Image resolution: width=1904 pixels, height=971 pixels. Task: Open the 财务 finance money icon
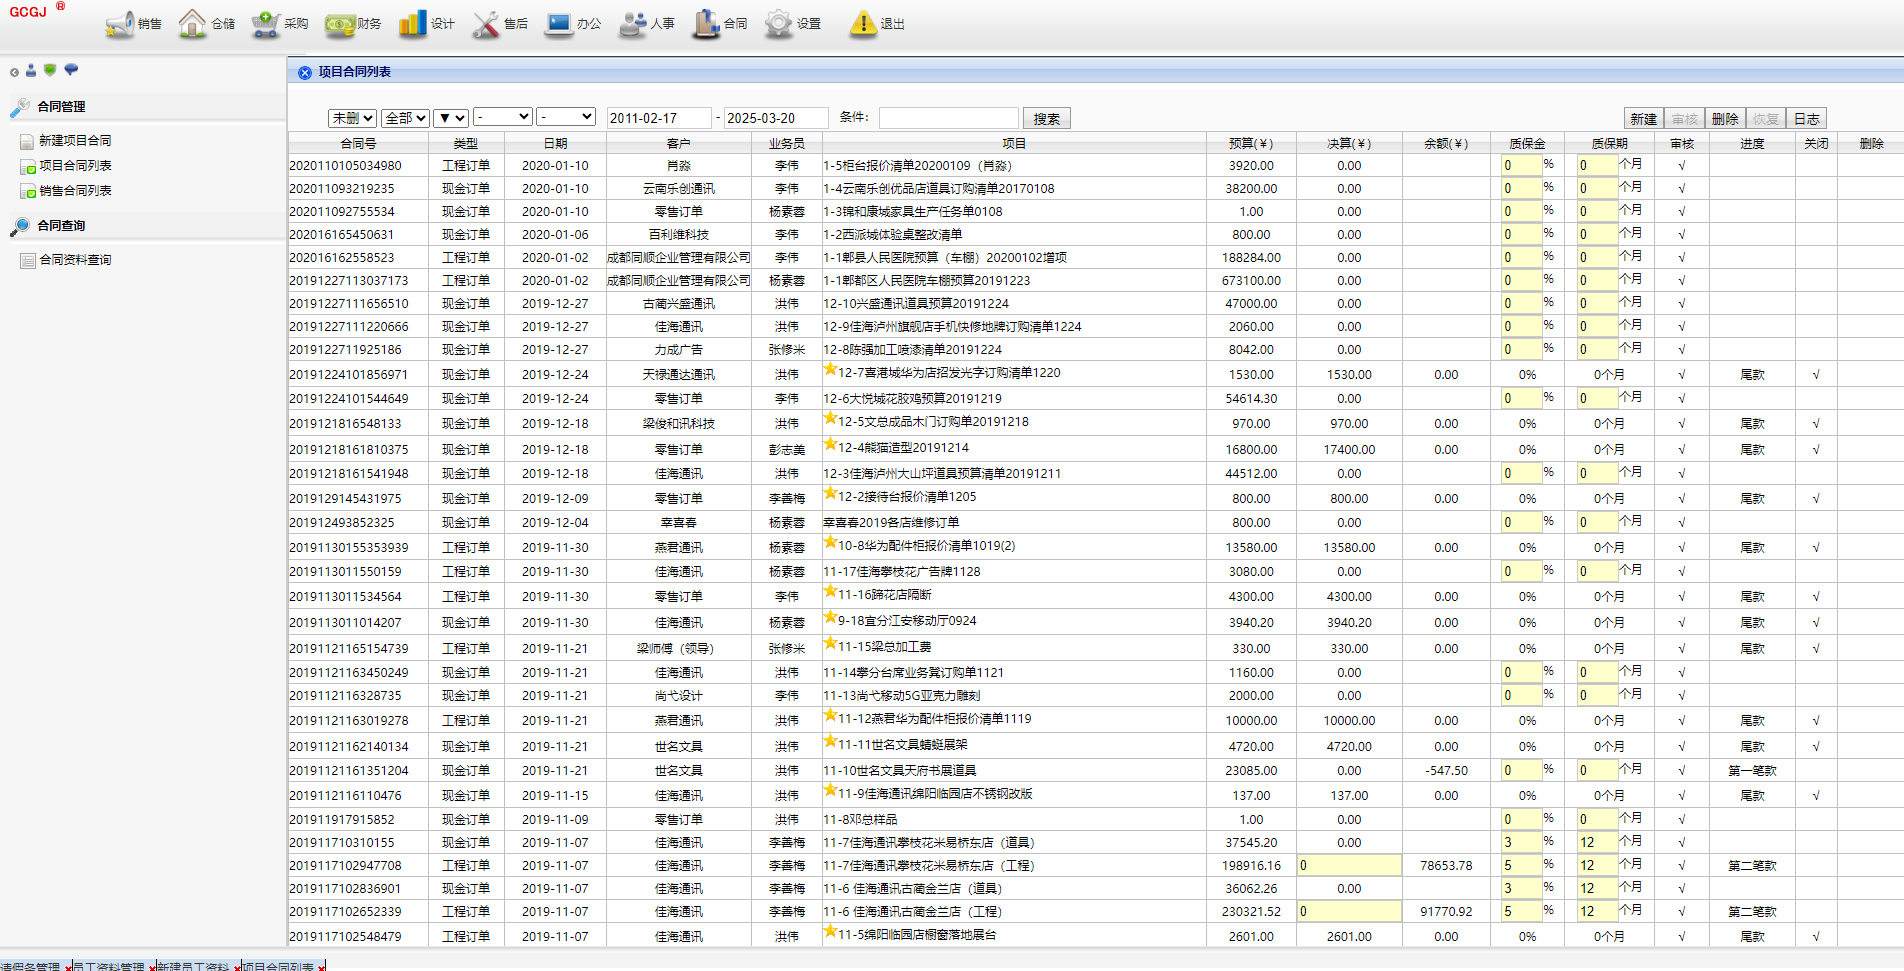(x=340, y=24)
